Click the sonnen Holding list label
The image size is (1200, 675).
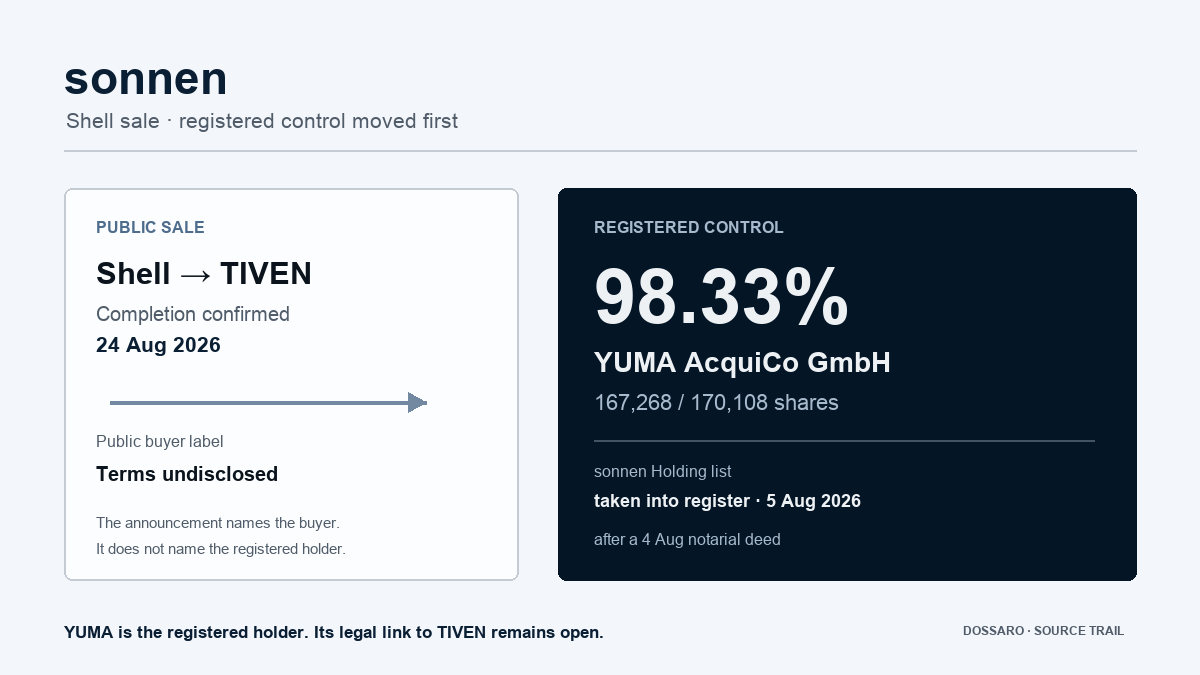click(x=663, y=472)
